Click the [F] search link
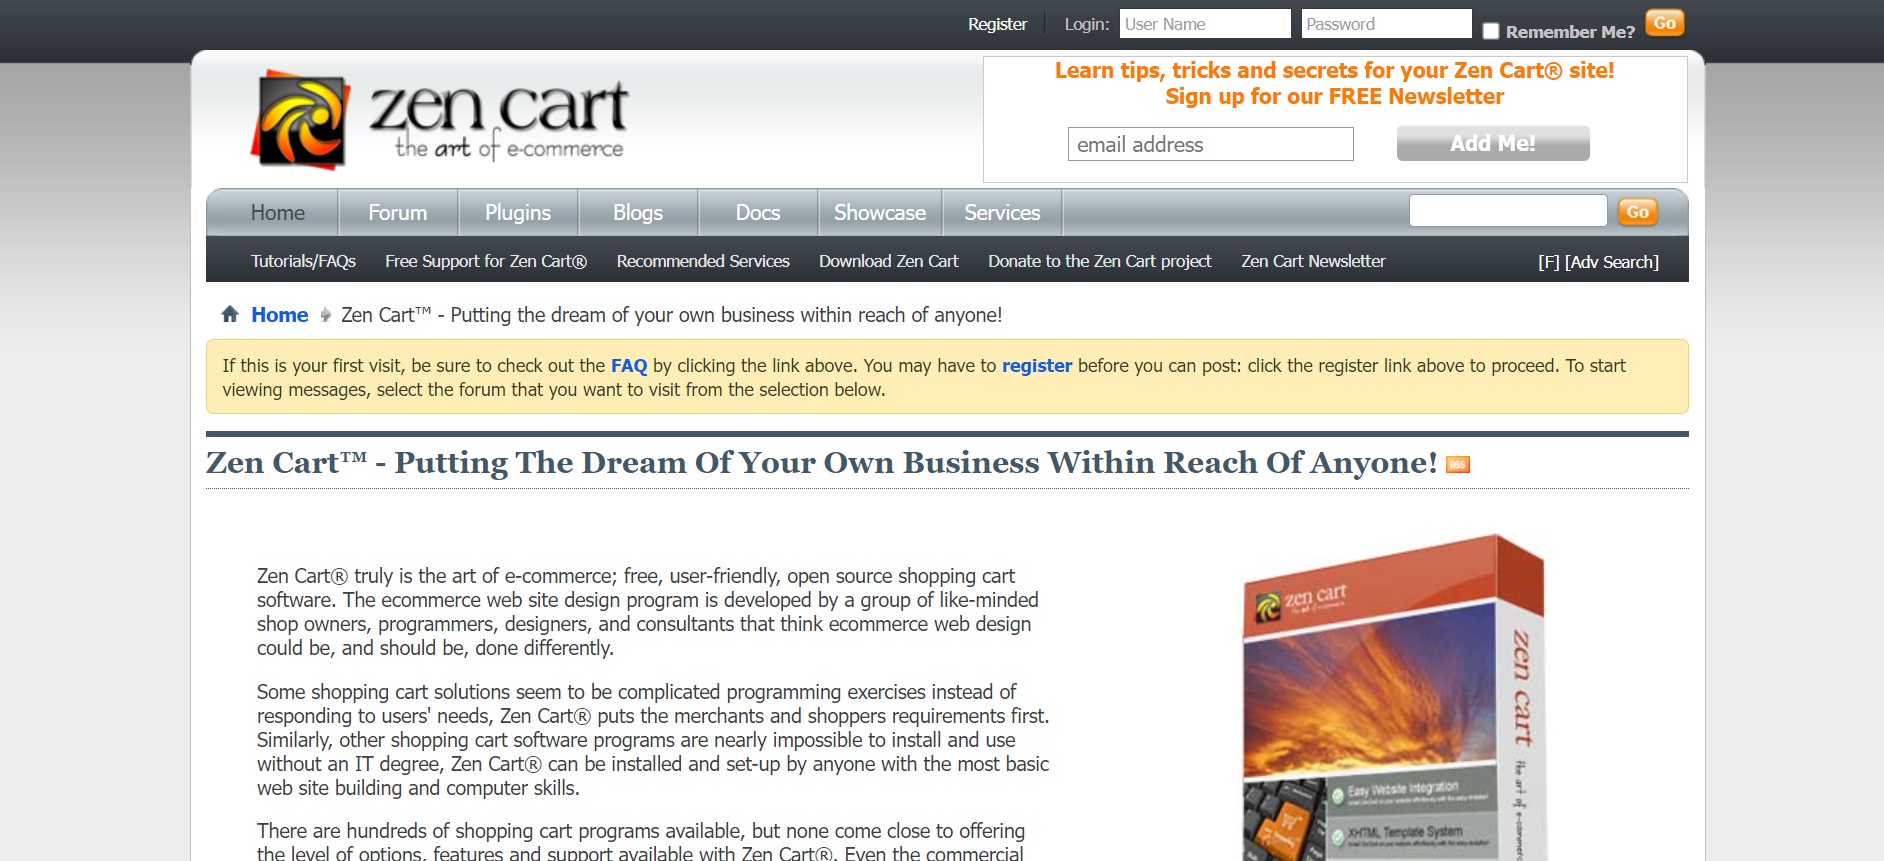This screenshot has height=861, width=1884. pyautogui.click(x=1548, y=262)
